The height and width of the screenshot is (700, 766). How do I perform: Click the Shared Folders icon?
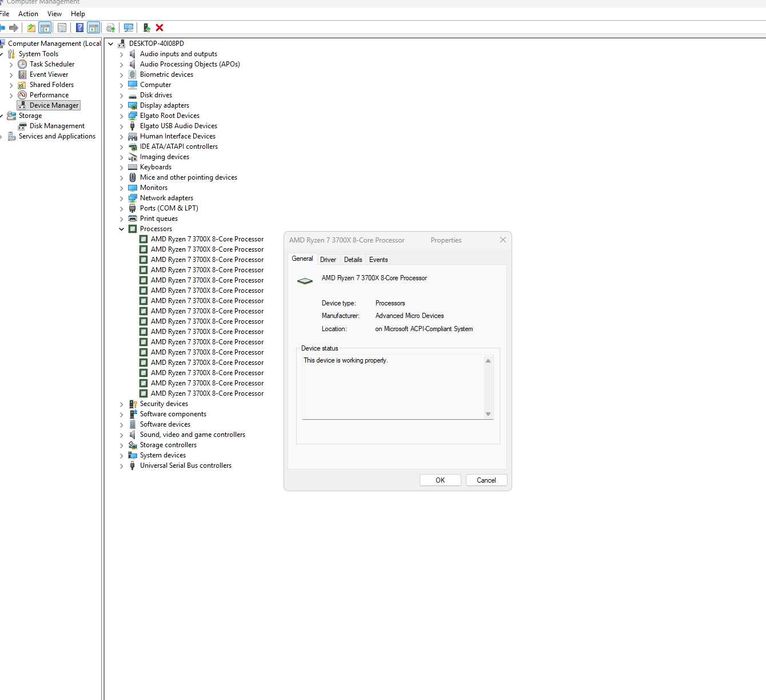pos(22,85)
